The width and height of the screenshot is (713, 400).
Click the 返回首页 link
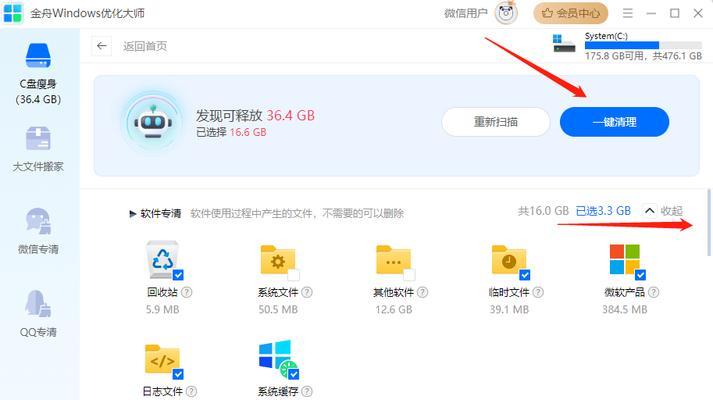pos(145,46)
